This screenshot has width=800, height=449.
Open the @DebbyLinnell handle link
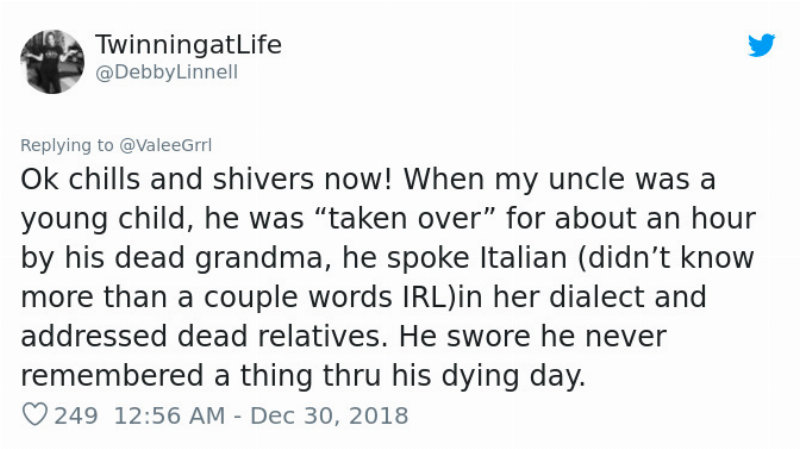pos(165,72)
